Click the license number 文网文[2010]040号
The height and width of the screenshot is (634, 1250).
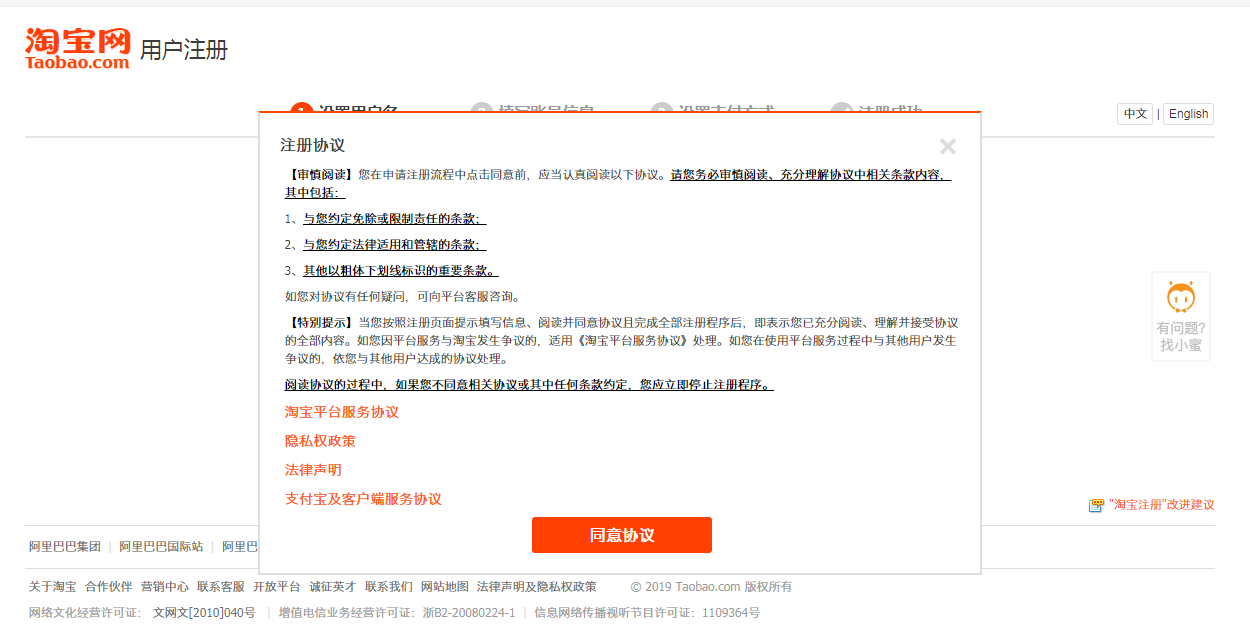(204, 613)
